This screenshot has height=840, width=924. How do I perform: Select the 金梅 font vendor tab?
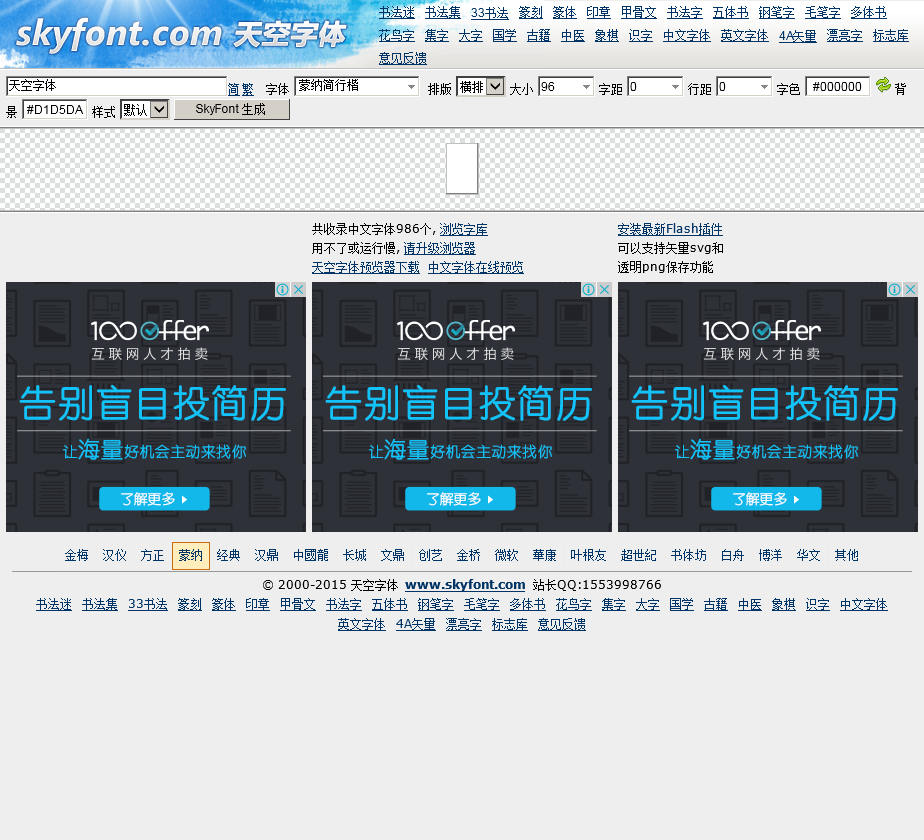77,555
